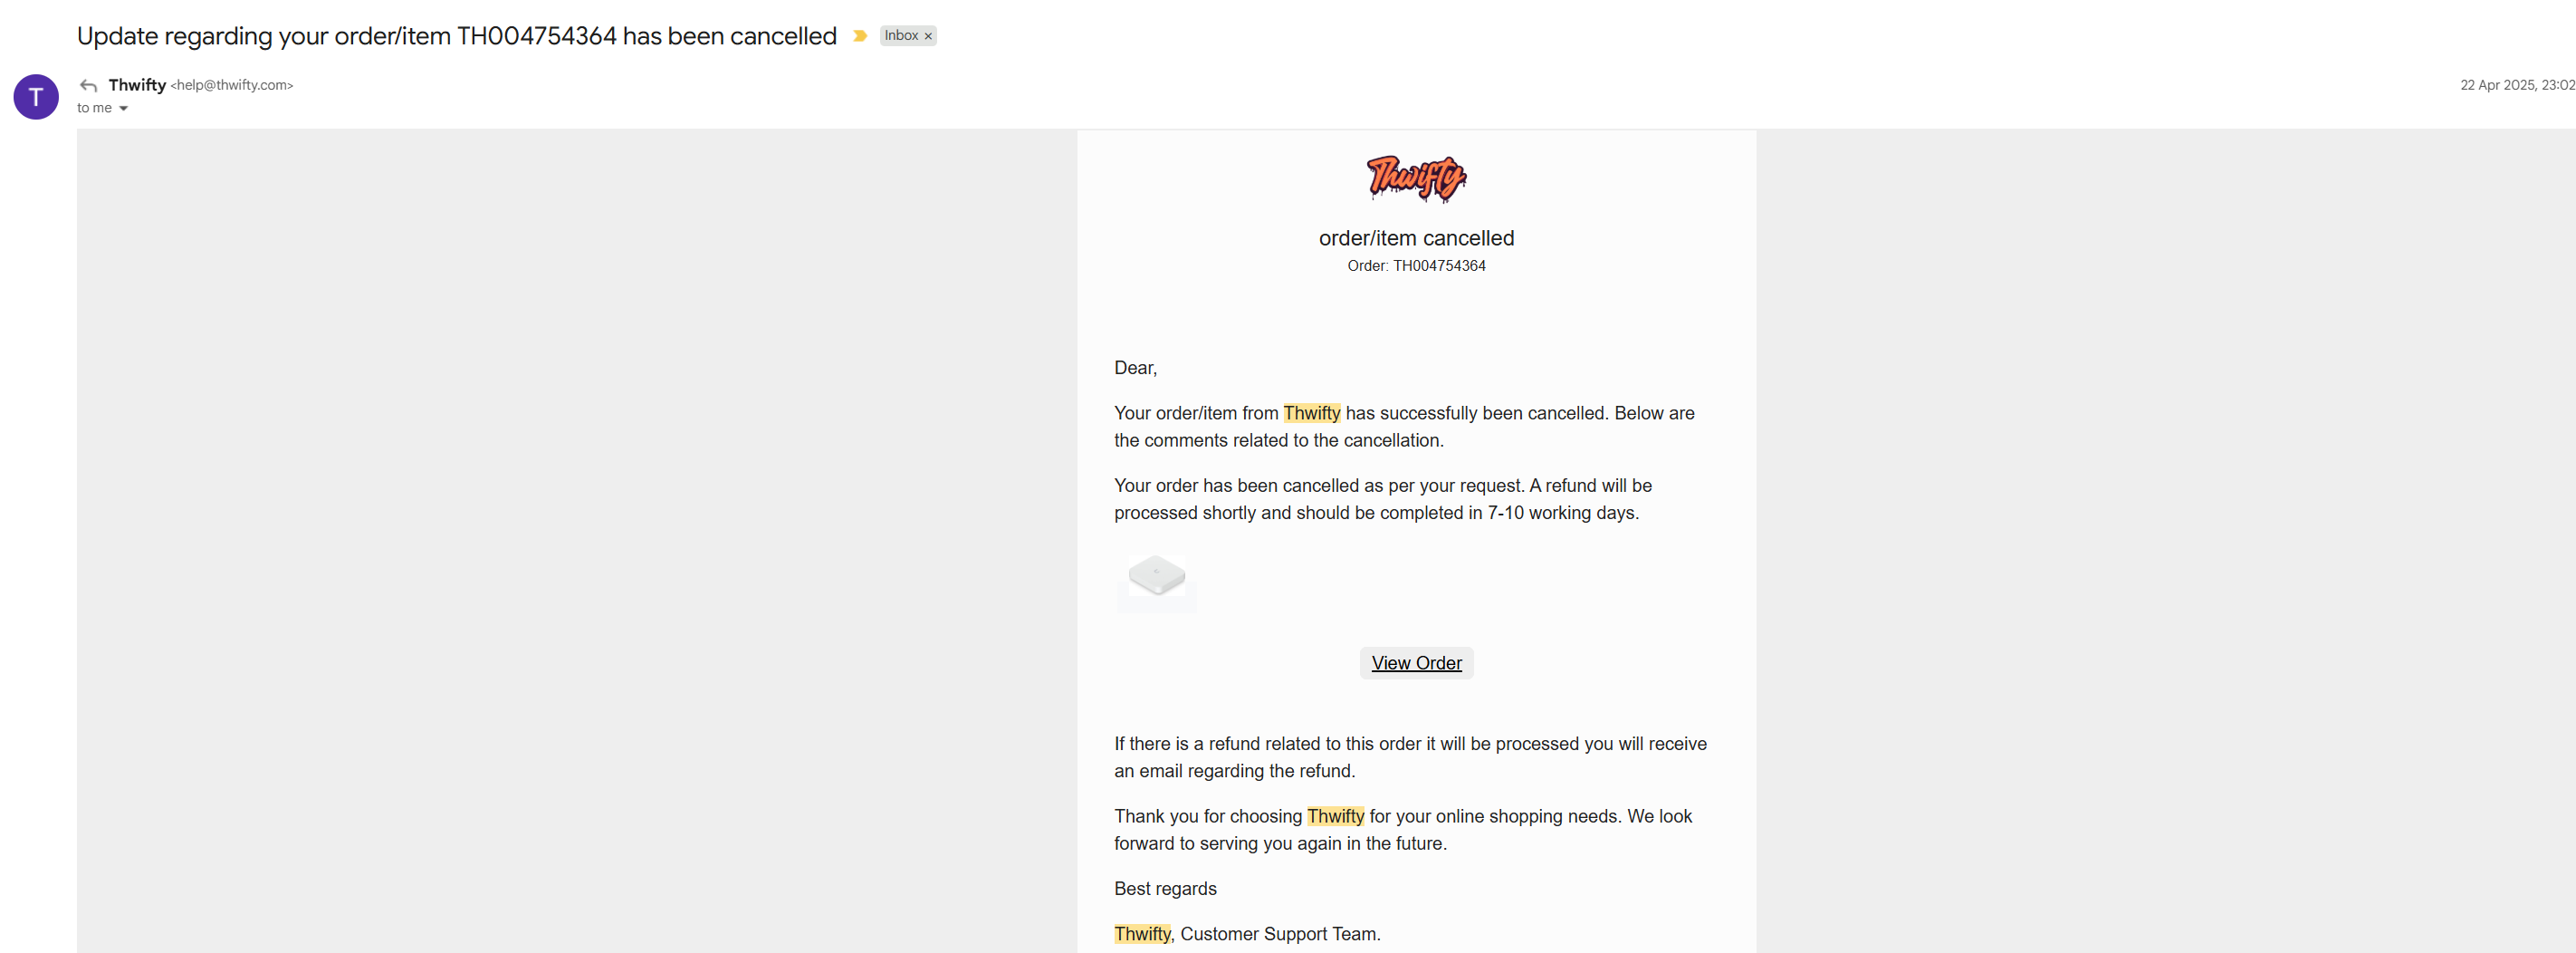Image resolution: width=2576 pixels, height=953 pixels.
Task: Click the 'to me' recipient text
Action: click(x=94, y=108)
